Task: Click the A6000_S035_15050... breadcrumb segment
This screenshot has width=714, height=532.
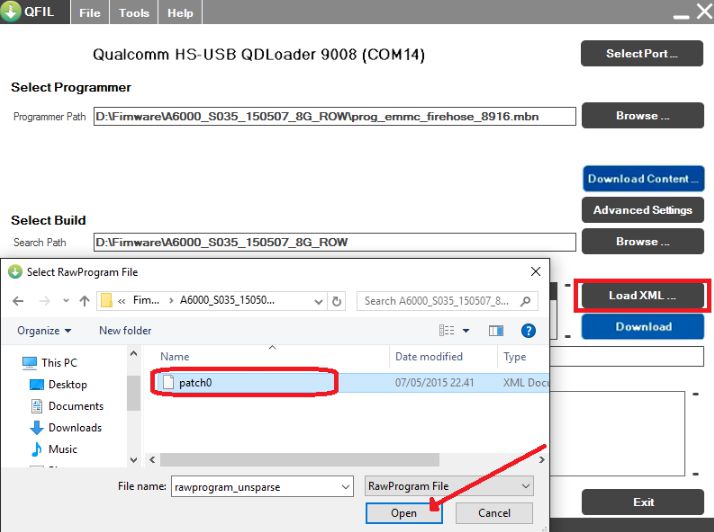Action: point(227,300)
